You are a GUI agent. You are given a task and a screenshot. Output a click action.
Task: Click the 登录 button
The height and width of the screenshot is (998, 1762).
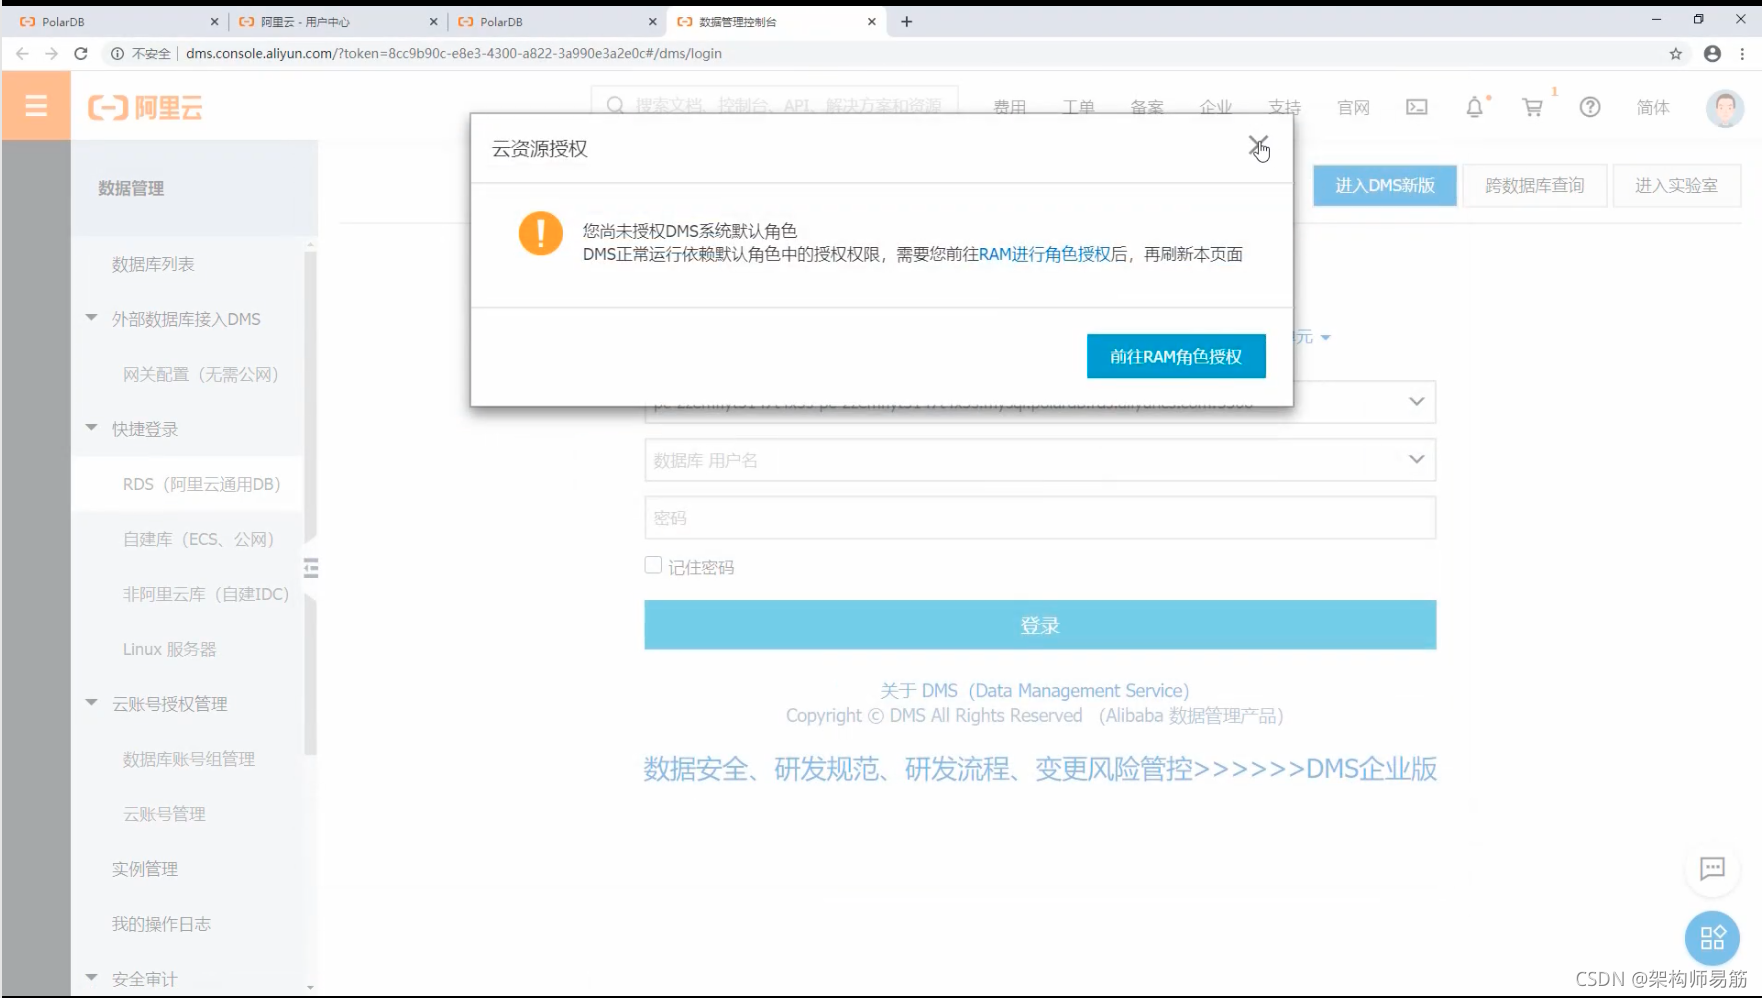1040,625
